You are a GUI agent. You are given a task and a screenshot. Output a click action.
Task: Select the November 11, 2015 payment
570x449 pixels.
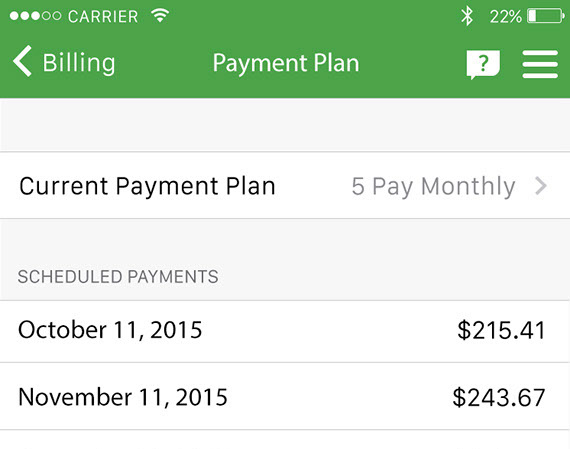pos(285,396)
